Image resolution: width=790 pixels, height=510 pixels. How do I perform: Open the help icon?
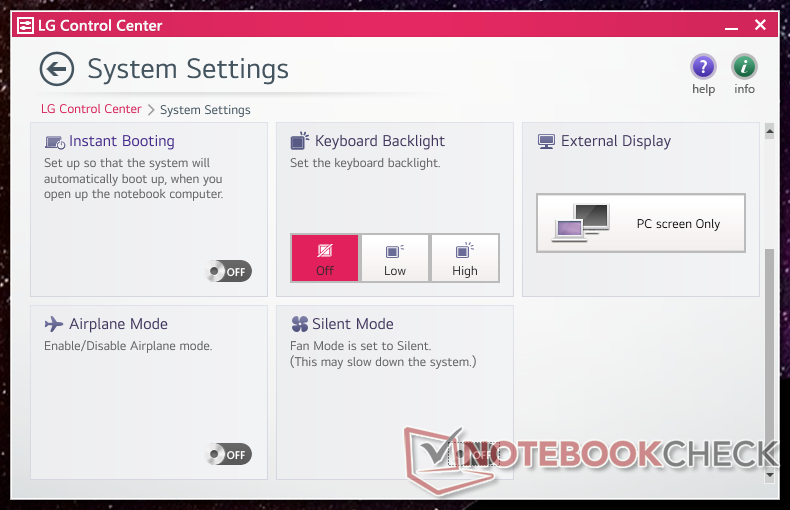(x=704, y=68)
